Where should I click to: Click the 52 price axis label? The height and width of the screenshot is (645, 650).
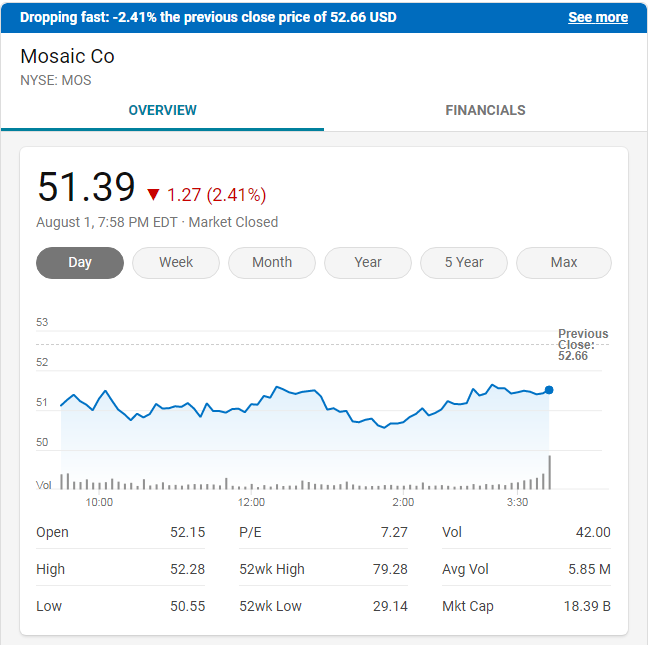[x=42, y=362]
